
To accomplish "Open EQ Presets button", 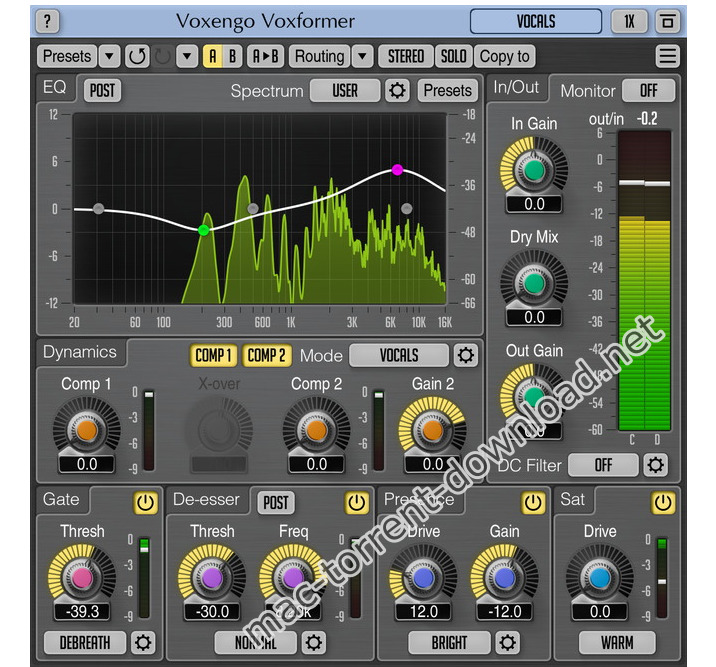I will [x=448, y=90].
